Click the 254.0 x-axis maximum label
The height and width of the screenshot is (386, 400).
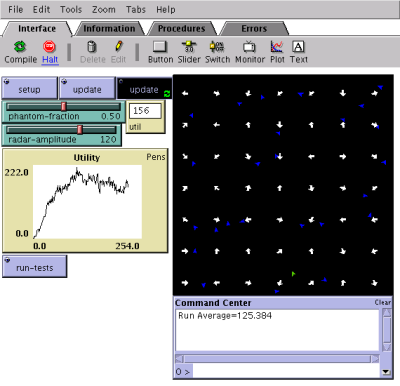[127, 246]
